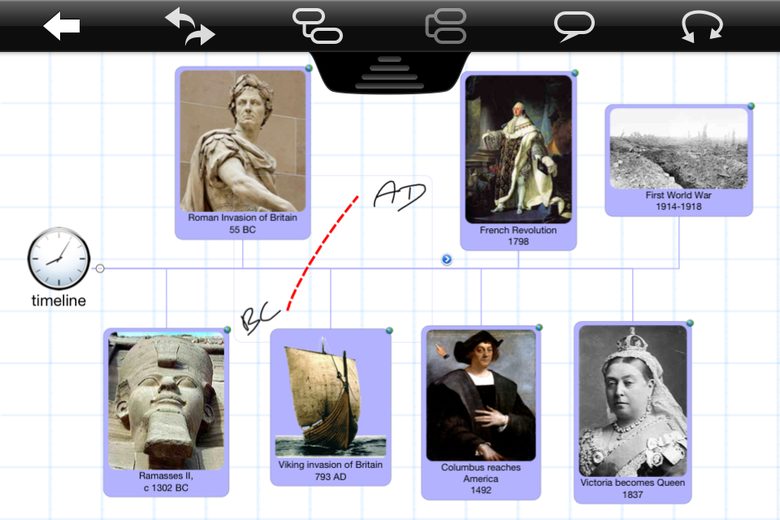Screen dimensions: 780x520
Task: Select the First World War trench photo
Action: point(679,149)
